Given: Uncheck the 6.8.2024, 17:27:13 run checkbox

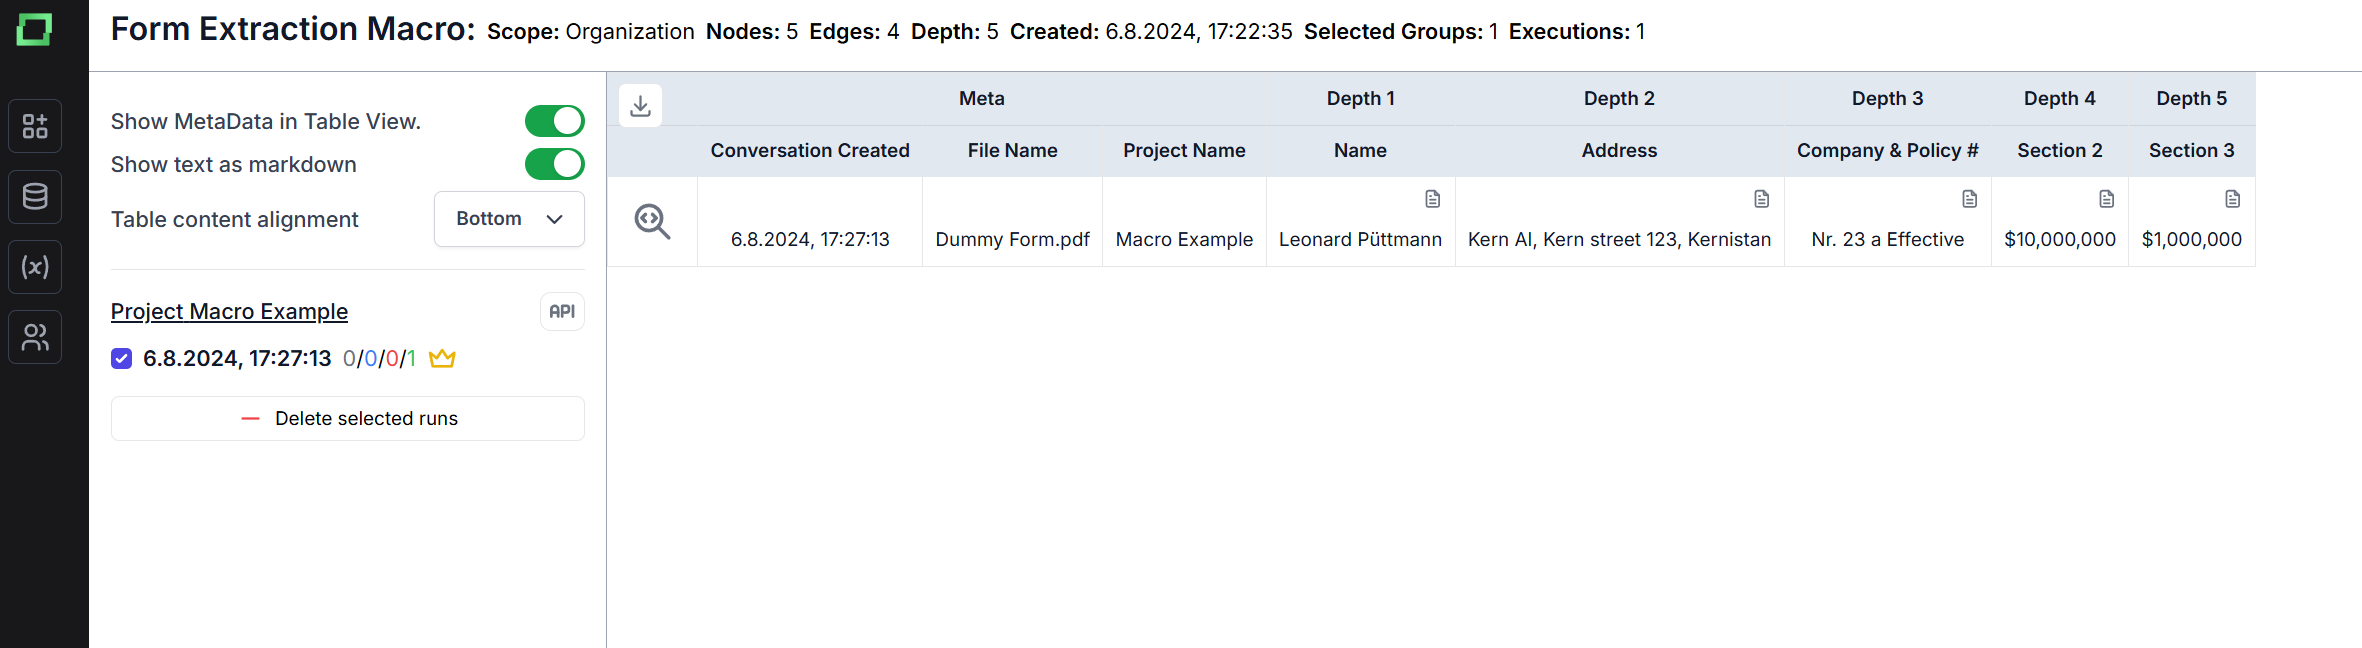Looking at the screenshot, I should 122,358.
